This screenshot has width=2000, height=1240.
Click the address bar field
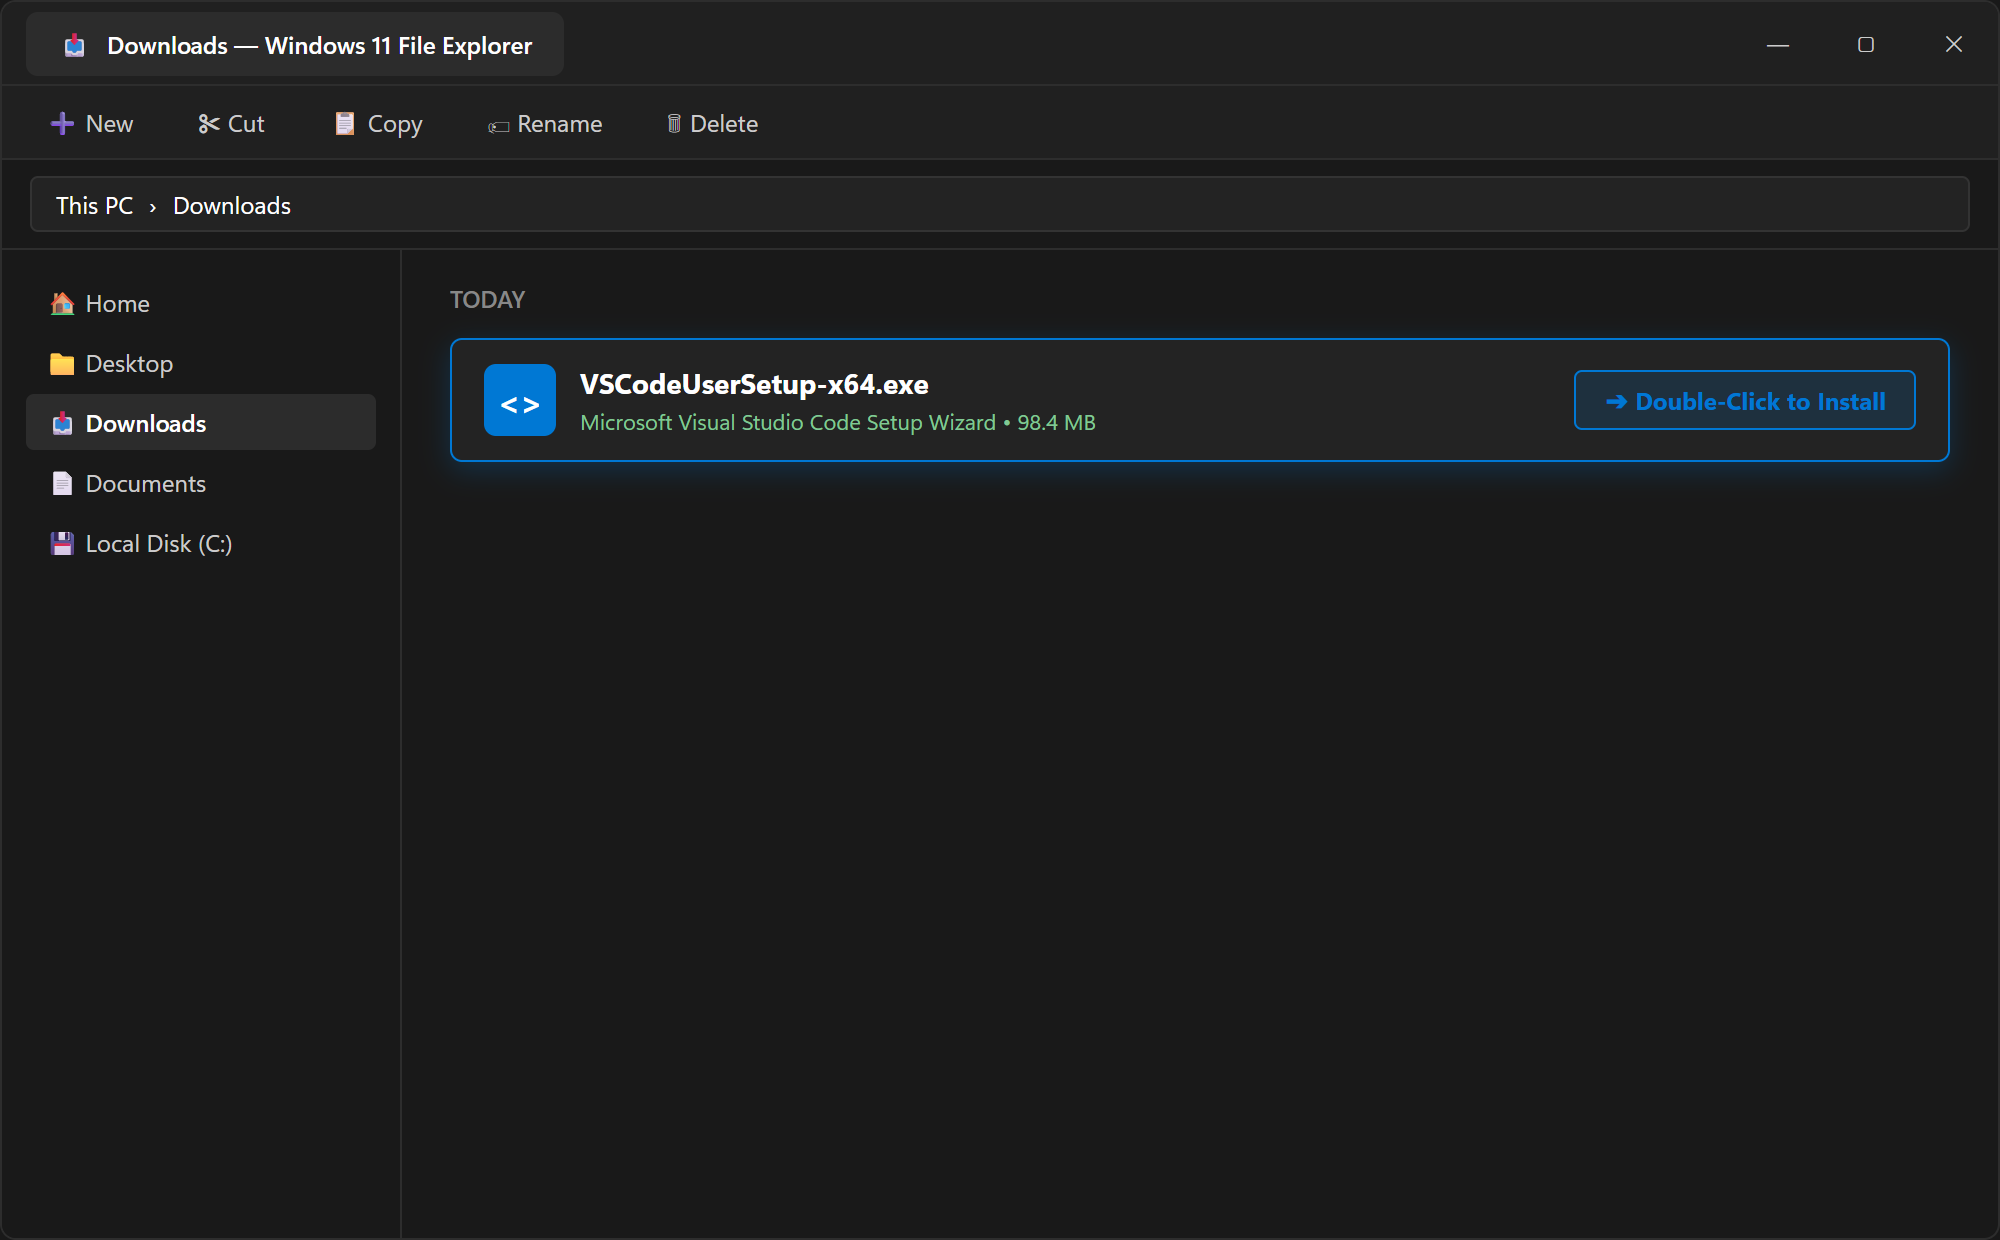(1000, 204)
